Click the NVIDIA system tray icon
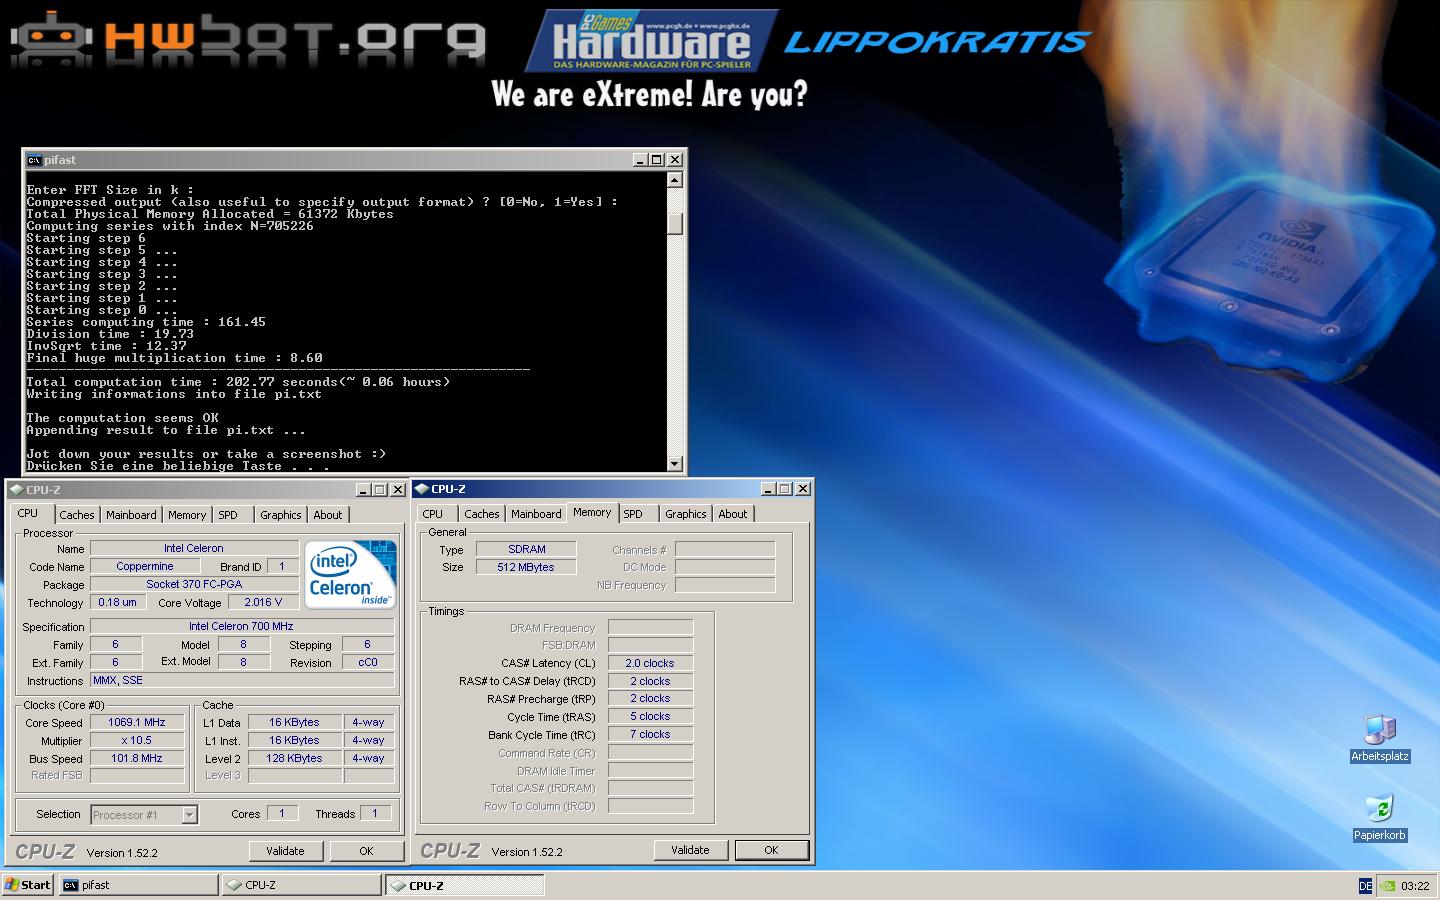 pos(1387,885)
